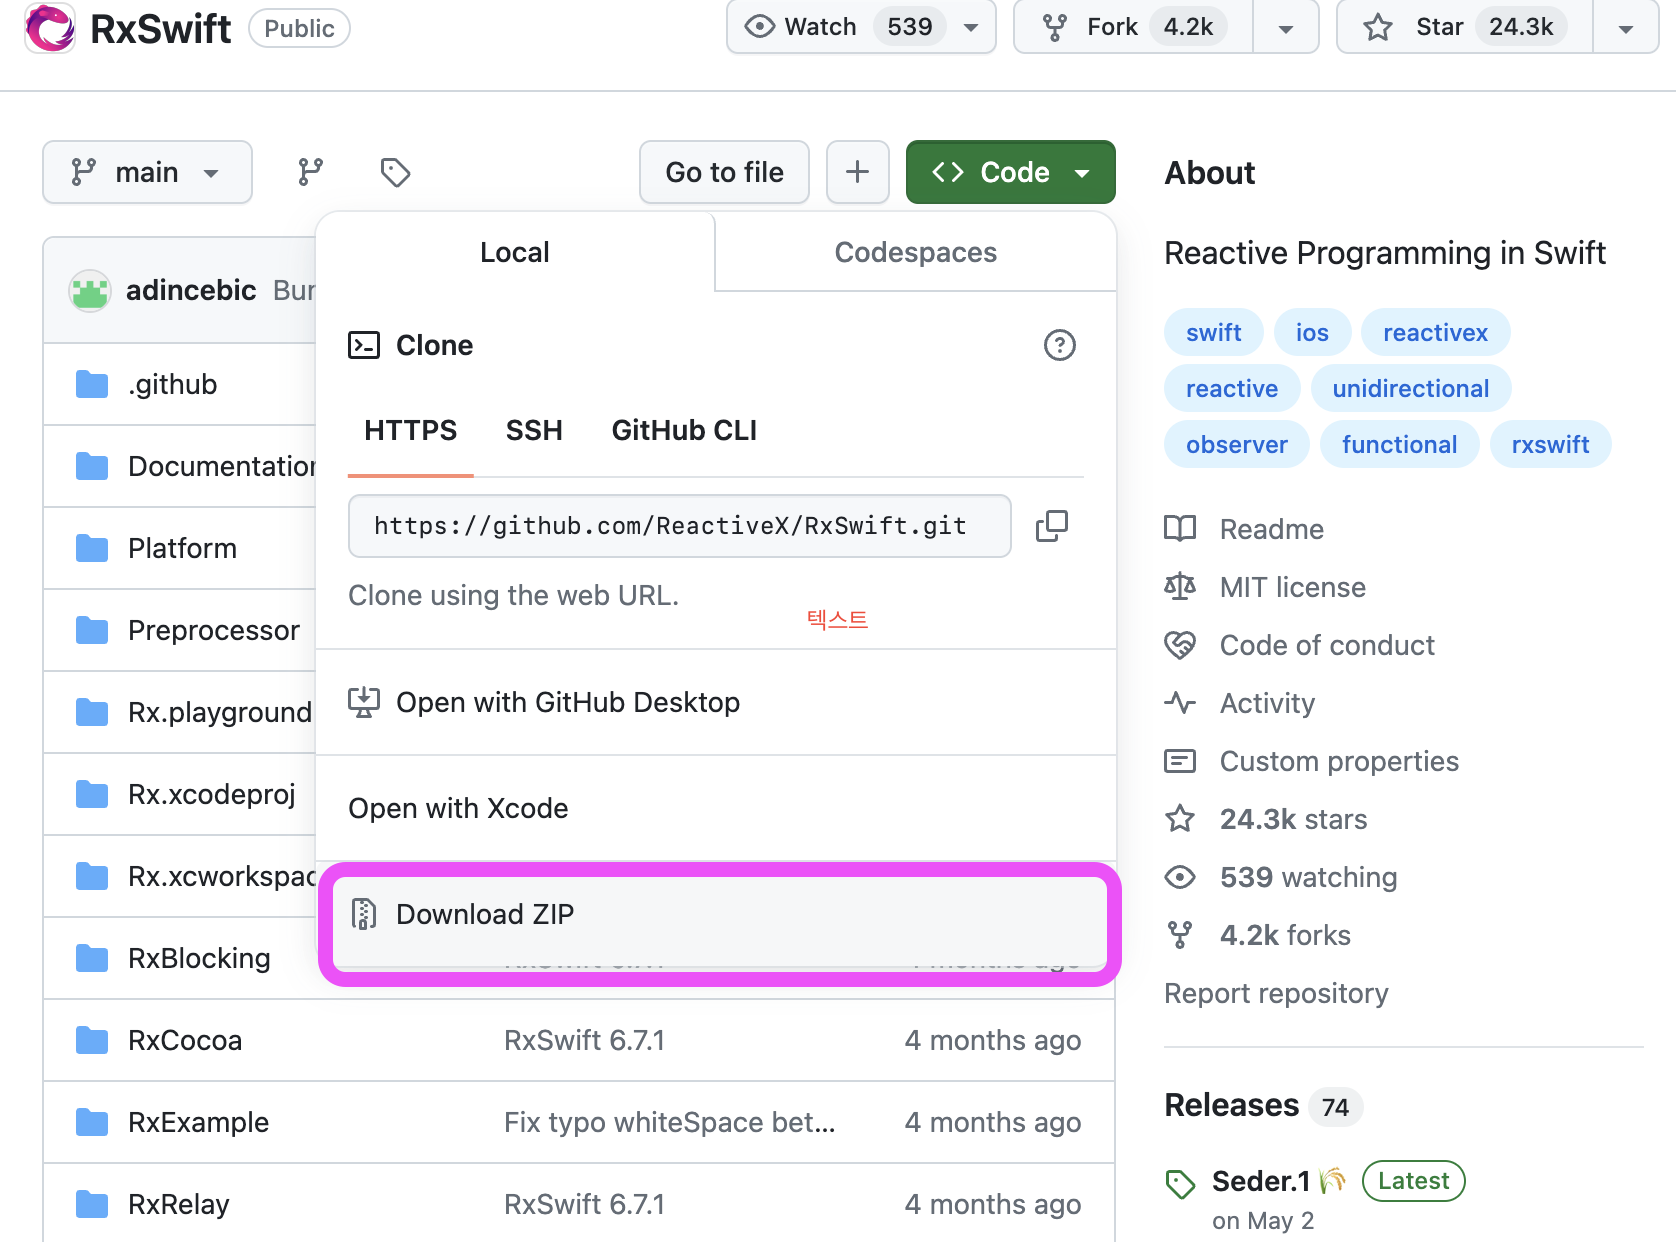Click the Custom properties note icon
The image size is (1676, 1242).
tap(1180, 761)
